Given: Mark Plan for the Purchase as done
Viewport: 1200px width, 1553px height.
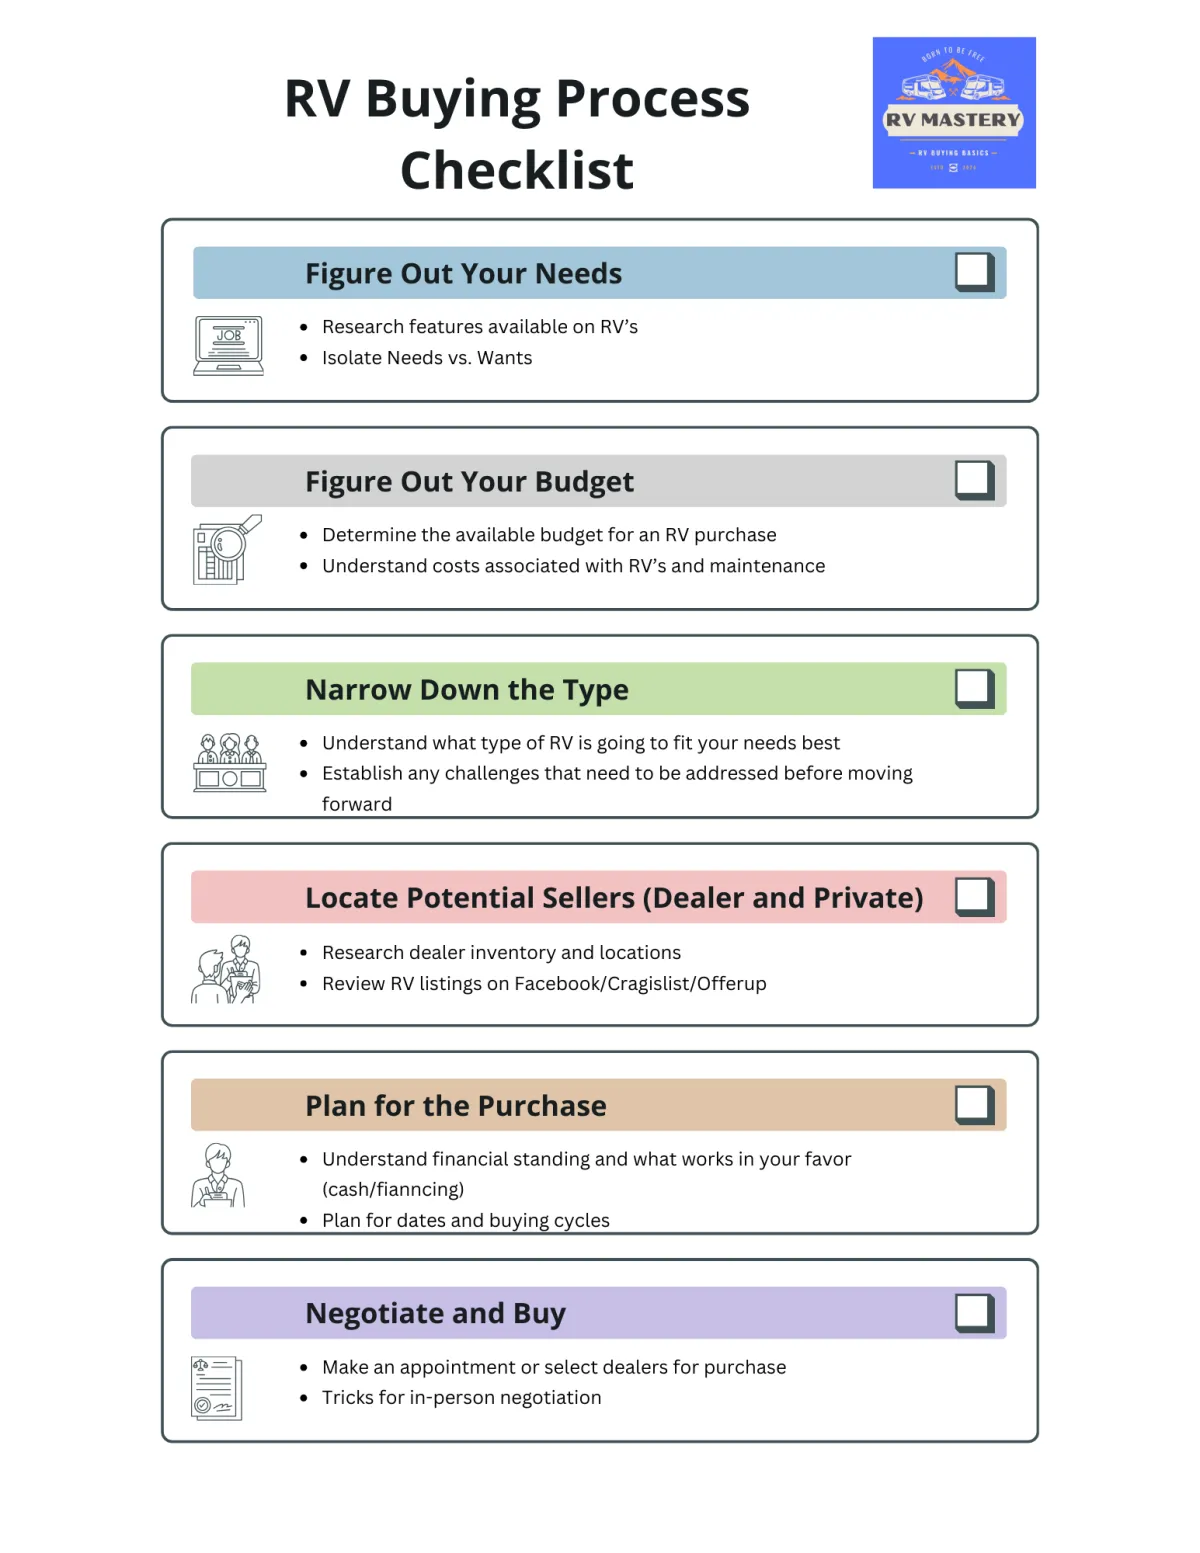Looking at the screenshot, I should [x=974, y=1104].
